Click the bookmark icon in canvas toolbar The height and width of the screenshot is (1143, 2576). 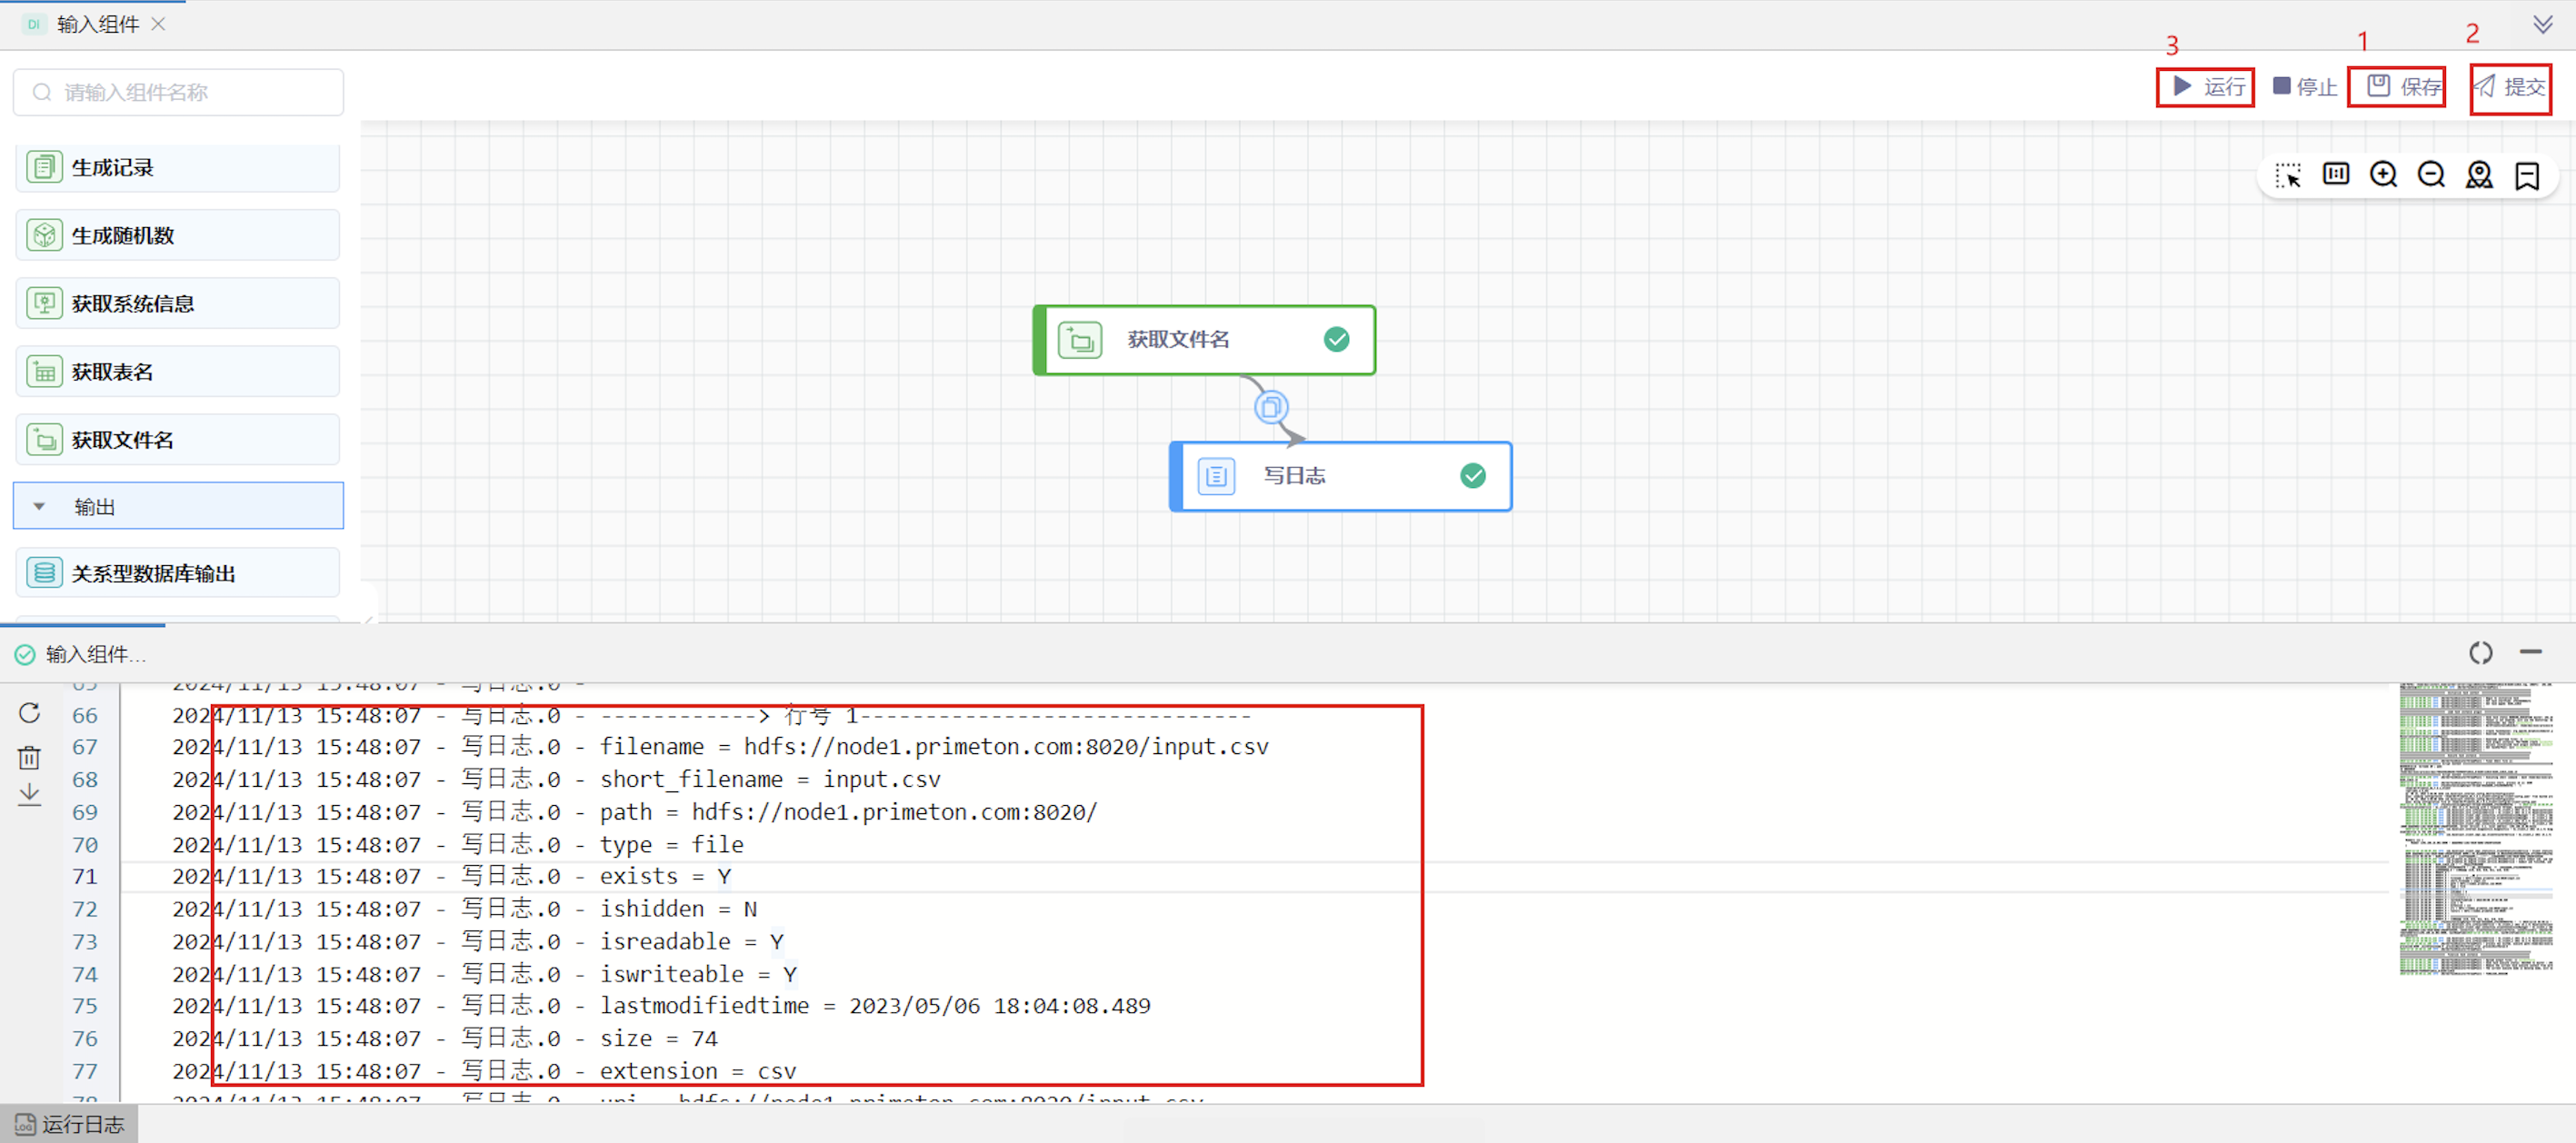tap(2527, 176)
